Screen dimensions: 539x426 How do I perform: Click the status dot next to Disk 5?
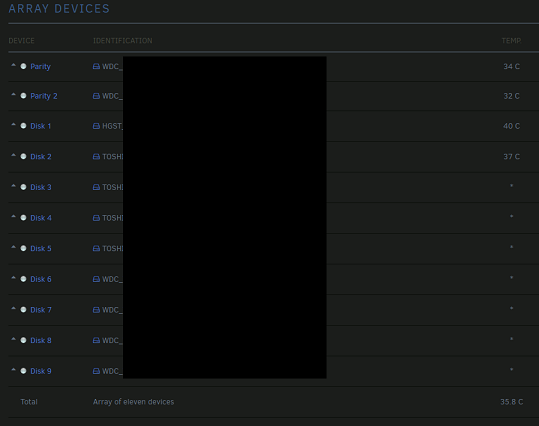pyautogui.click(x=23, y=248)
